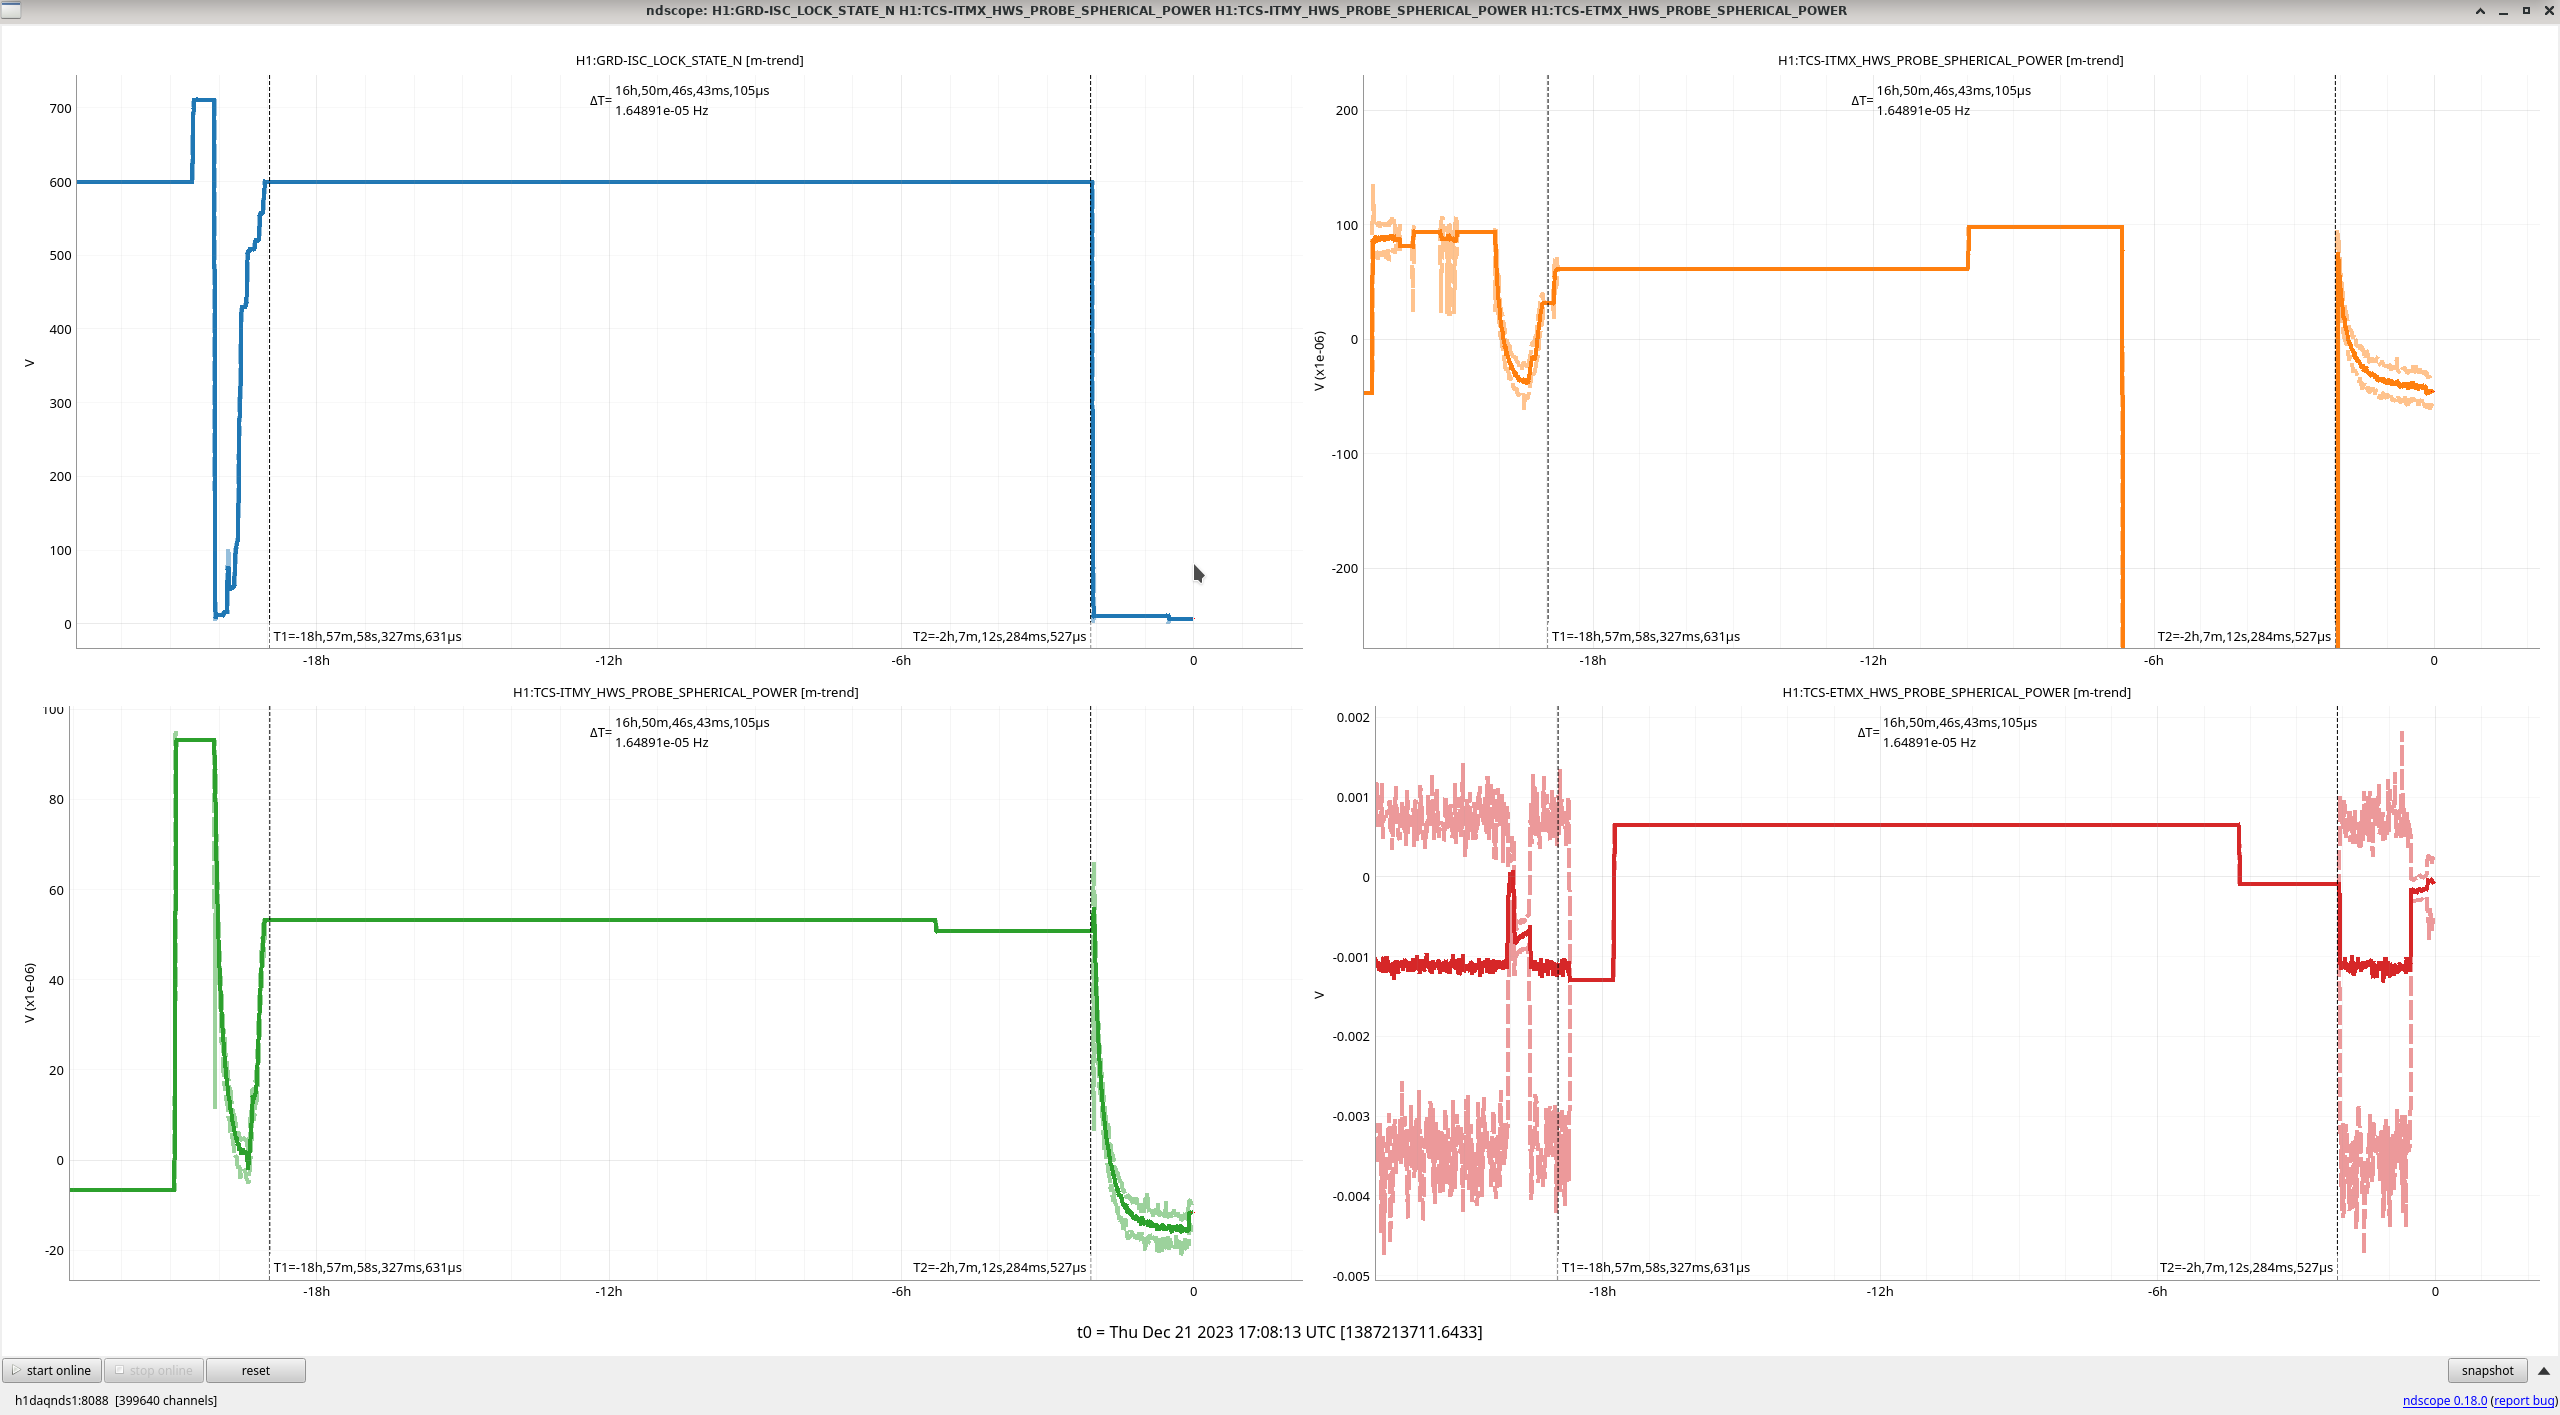Image resolution: width=2560 pixels, height=1415 pixels.
Task: Click the greyed stop online button
Action: 154,1370
